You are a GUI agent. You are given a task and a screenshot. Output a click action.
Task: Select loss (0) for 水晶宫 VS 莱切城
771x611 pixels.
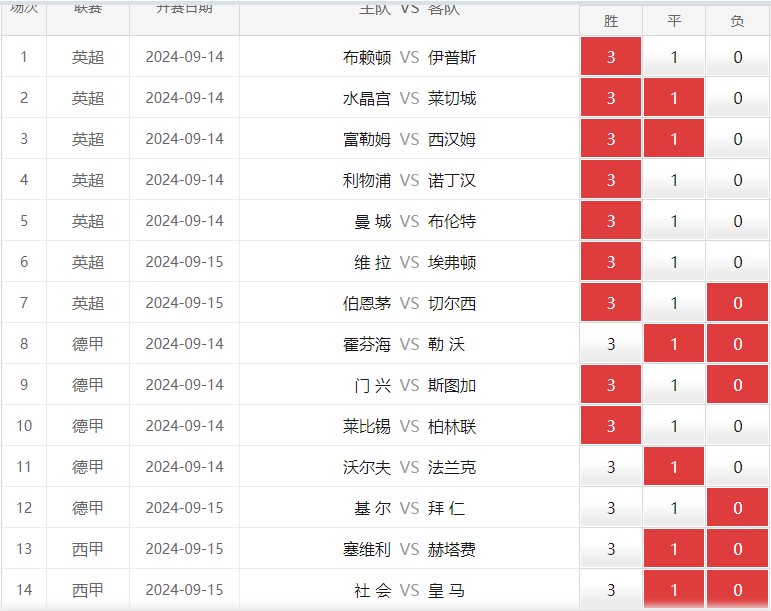pos(738,97)
